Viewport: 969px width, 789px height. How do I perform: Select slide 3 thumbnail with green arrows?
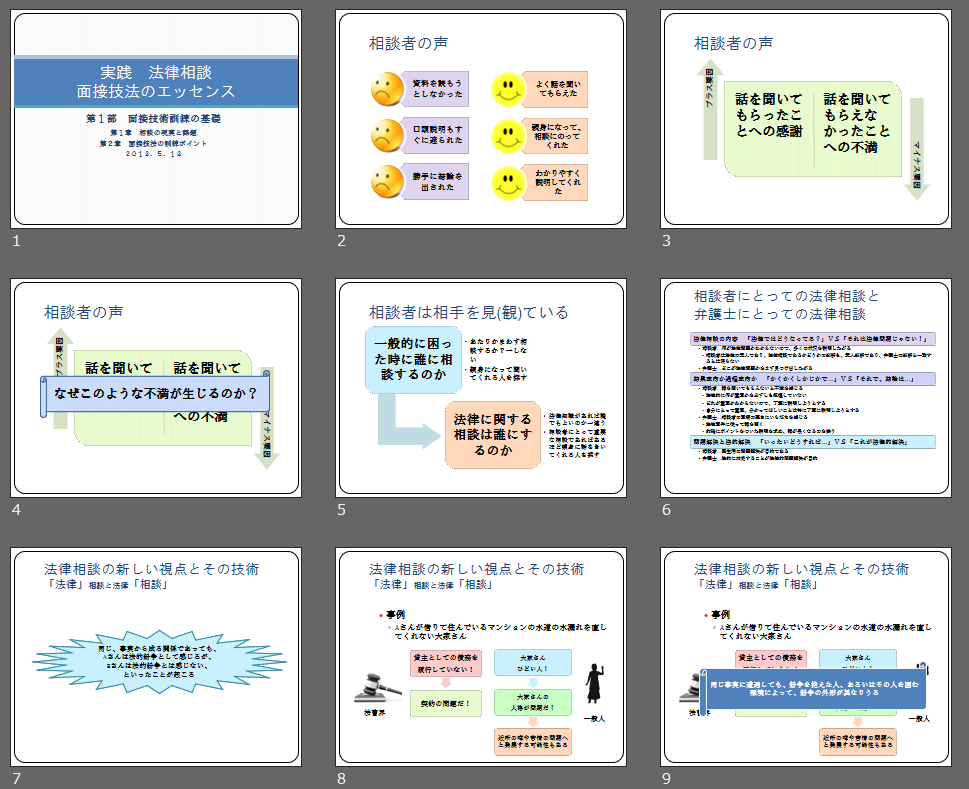tap(806, 119)
